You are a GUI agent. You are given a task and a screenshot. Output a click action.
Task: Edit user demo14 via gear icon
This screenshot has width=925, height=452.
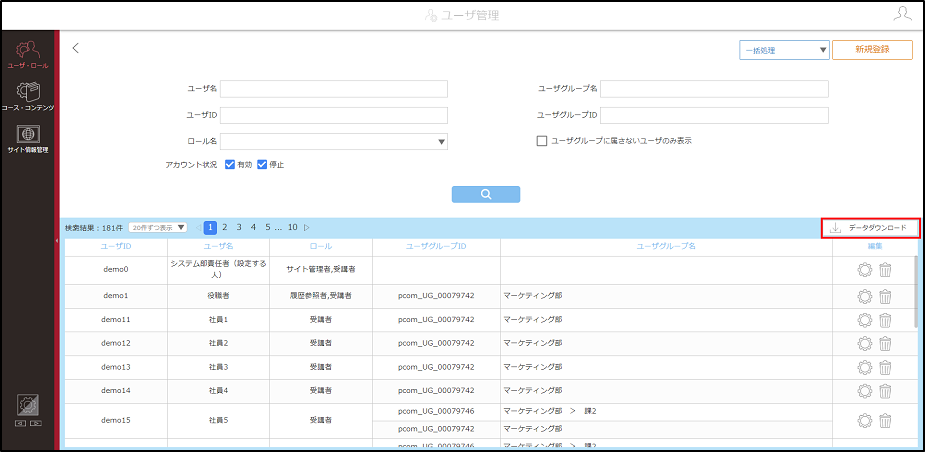pos(864,391)
